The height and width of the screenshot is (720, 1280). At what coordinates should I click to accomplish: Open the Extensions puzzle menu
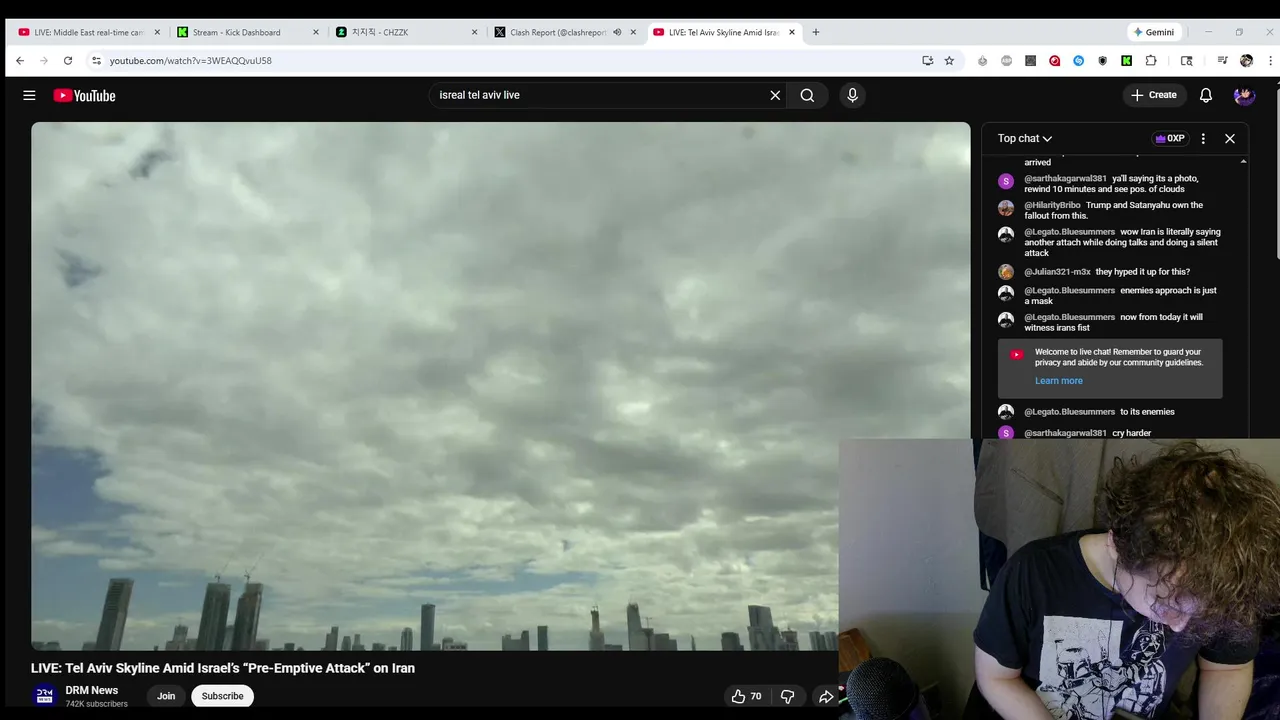click(1151, 60)
